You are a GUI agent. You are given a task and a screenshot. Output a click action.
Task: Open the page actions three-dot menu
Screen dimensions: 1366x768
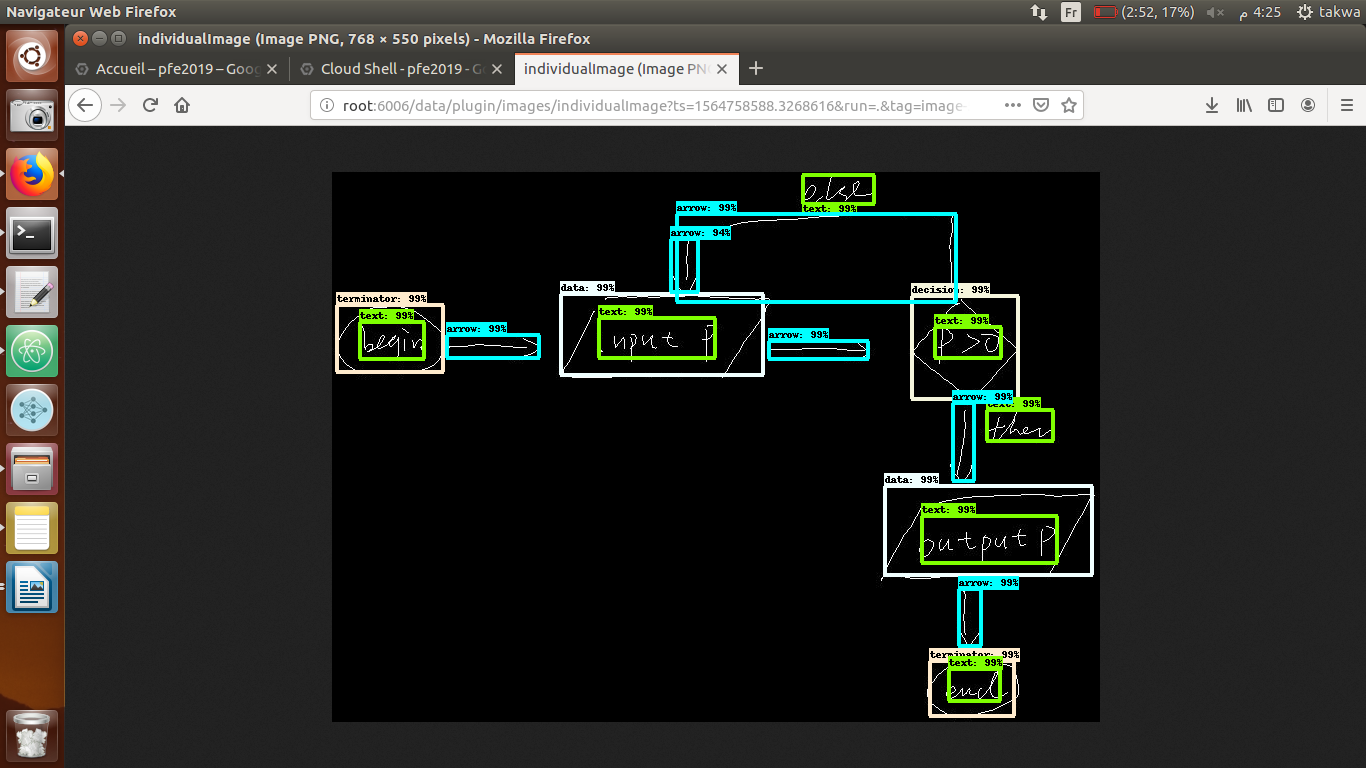(1012, 105)
